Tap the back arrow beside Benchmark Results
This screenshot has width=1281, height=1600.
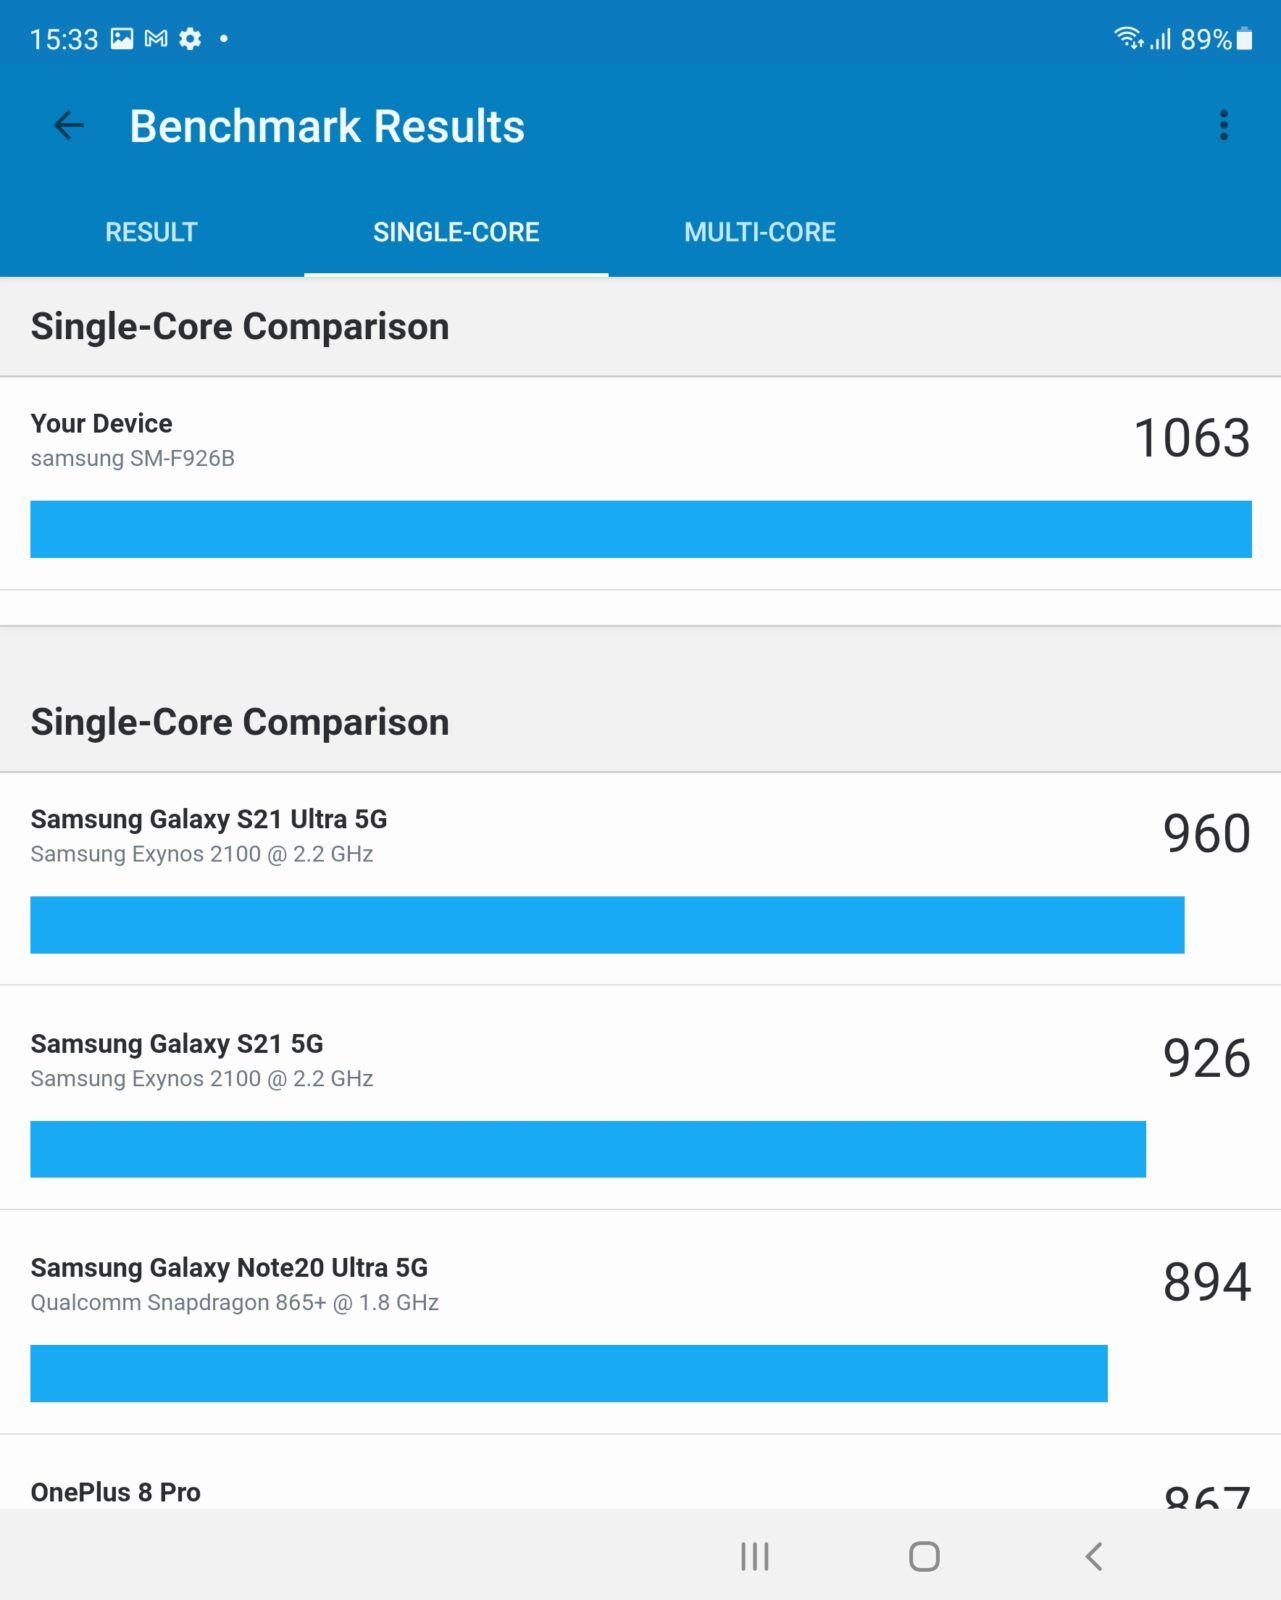[68, 126]
